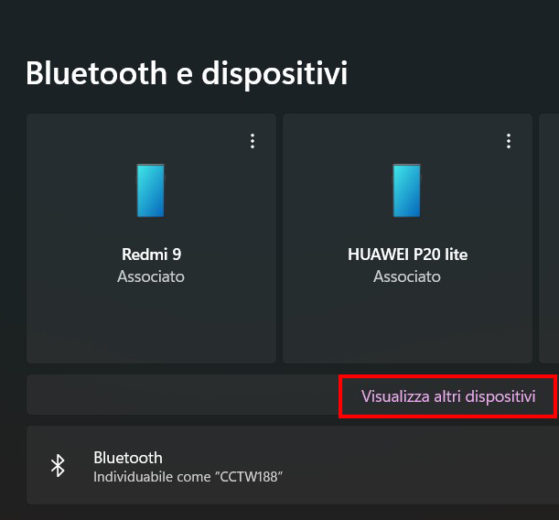Image resolution: width=559 pixels, height=520 pixels.
Task: Select the Redmi 9 device name
Action: [x=151, y=254]
